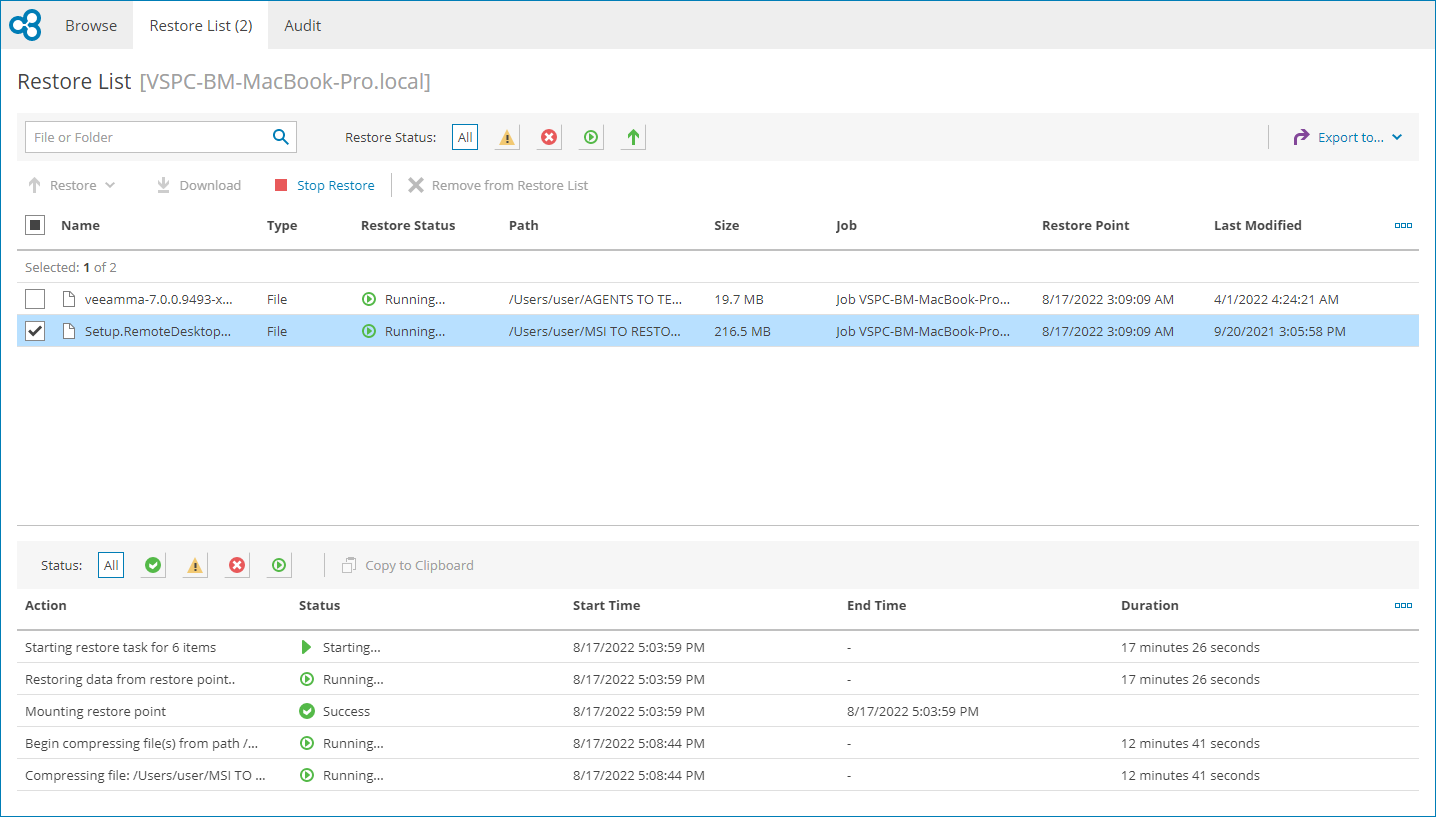Filter action log by warning icon

tap(195, 565)
